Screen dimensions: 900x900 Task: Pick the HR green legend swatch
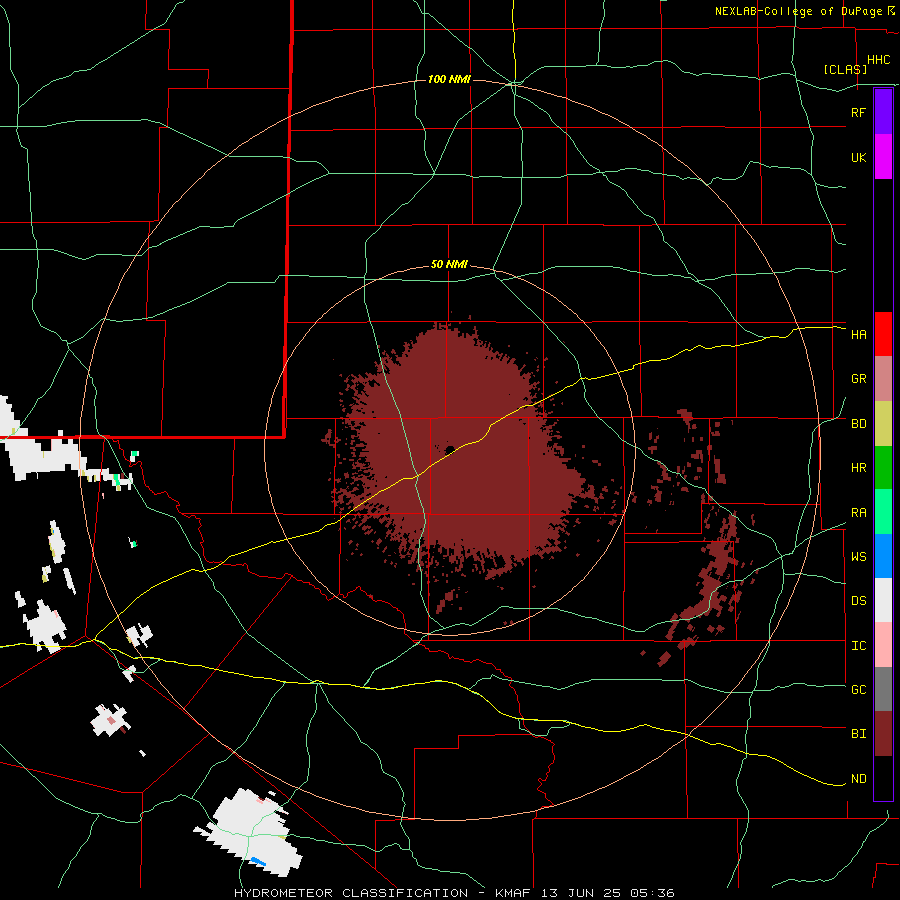(883, 467)
